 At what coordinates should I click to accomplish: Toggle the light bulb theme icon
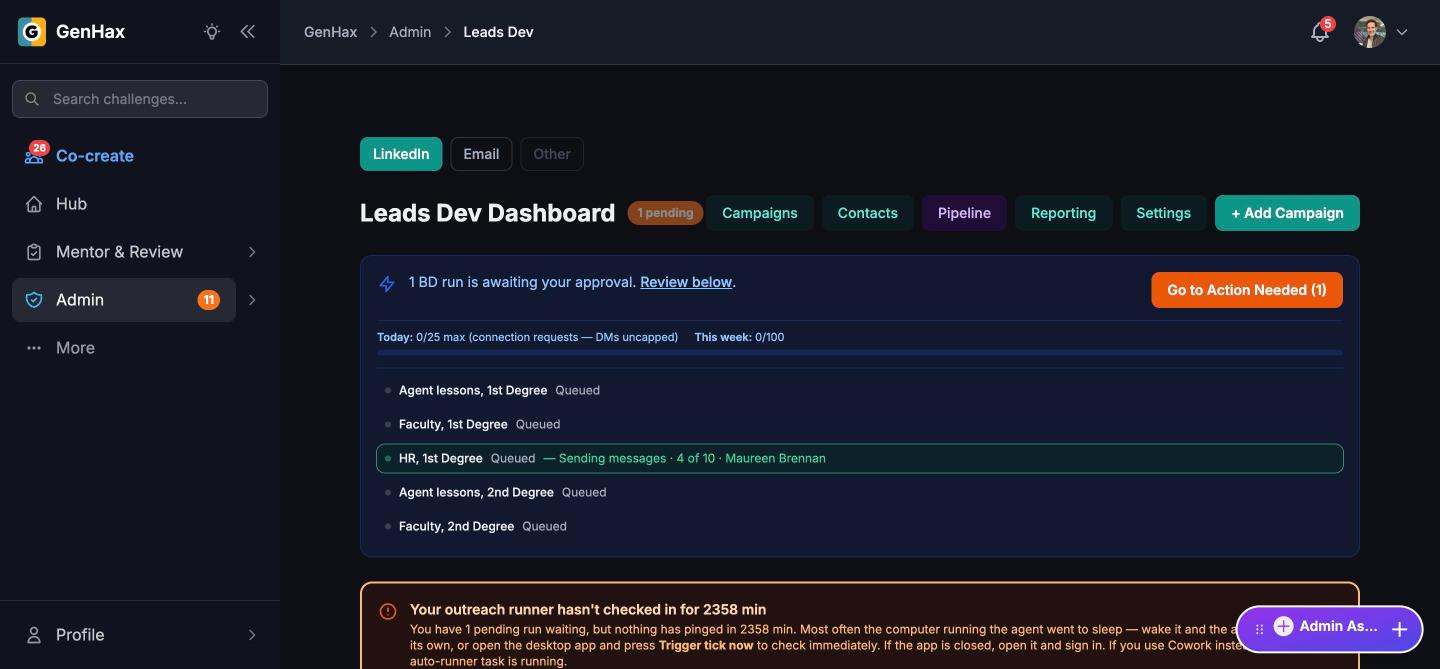click(212, 32)
